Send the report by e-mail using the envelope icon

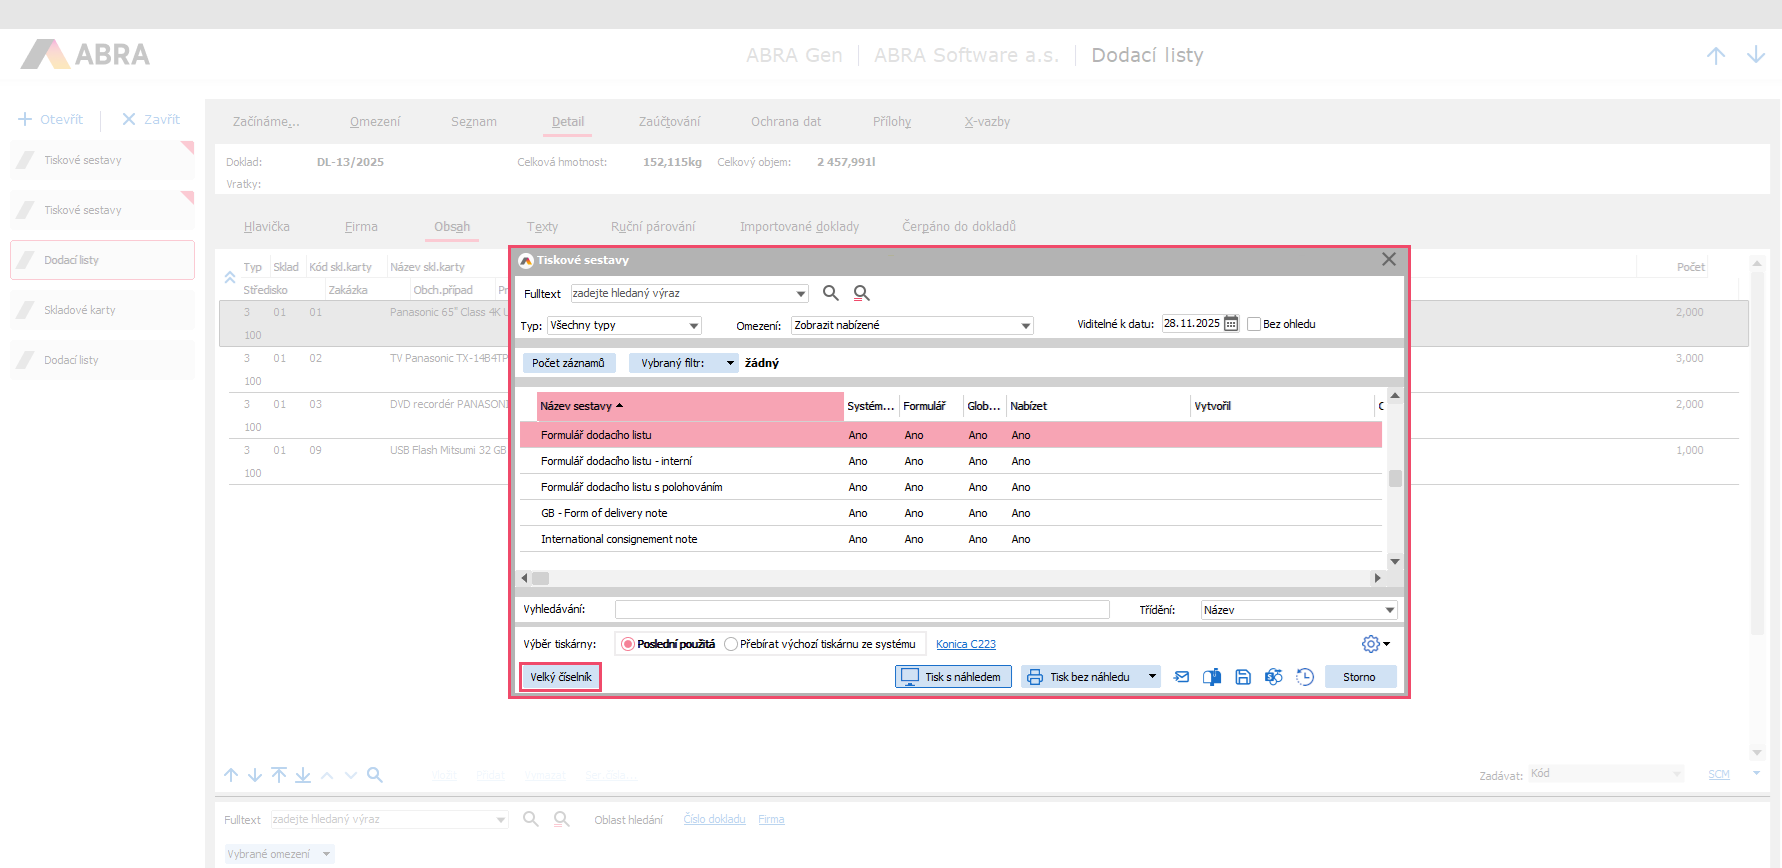pyautogui.click(x=1181, y=677)
